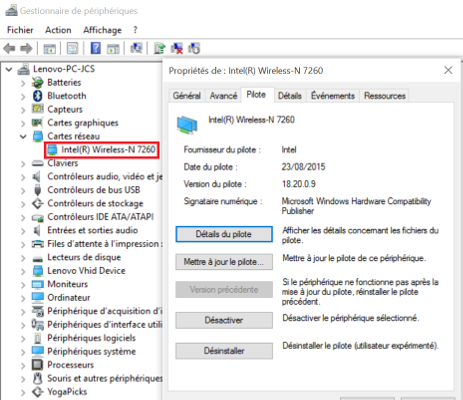Expand the Contrôleurs de bus USB category
Screen dimensions: 463x400
[x=23, y=191]
